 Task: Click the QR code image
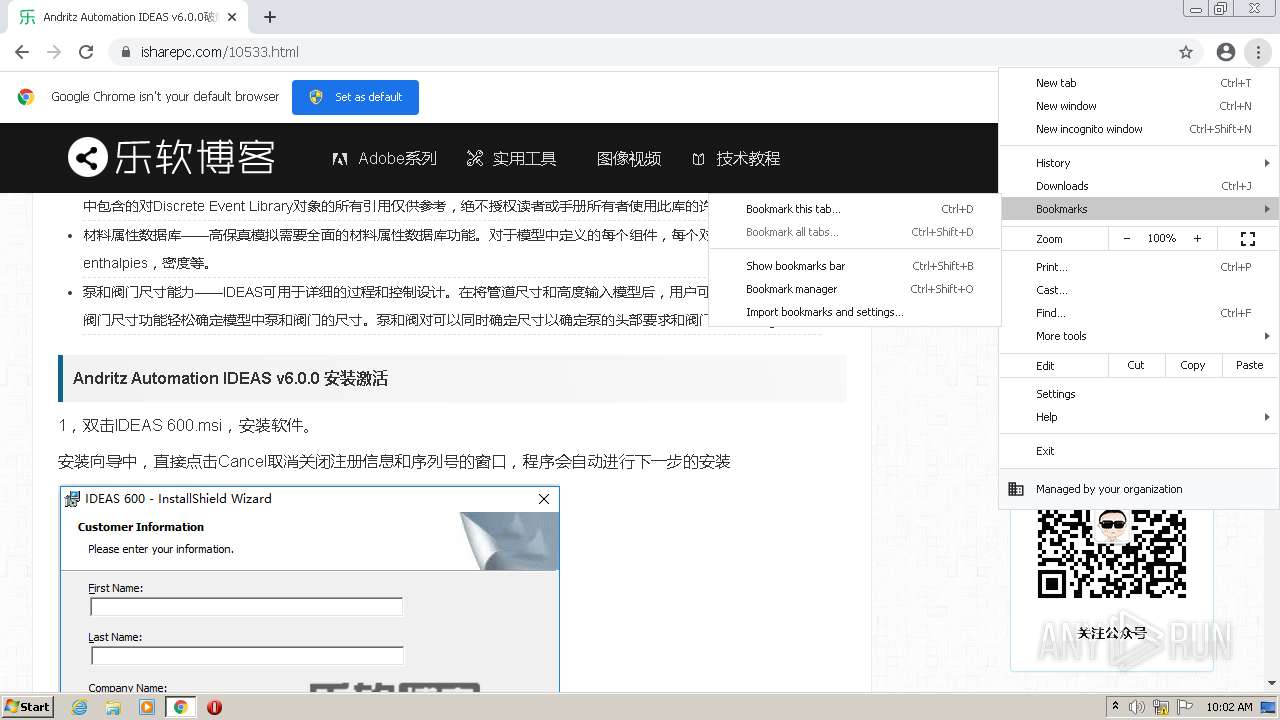1111,555
